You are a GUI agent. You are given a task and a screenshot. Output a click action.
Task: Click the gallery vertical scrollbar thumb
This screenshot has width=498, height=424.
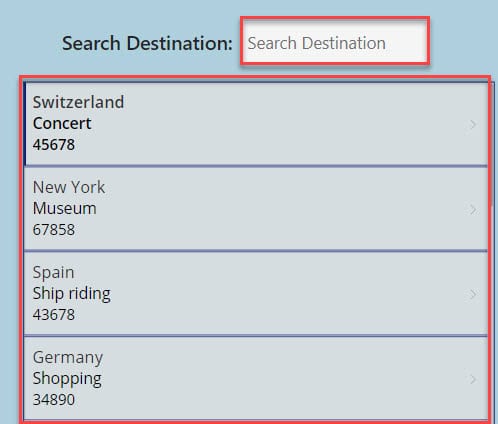tap(492, 143)
